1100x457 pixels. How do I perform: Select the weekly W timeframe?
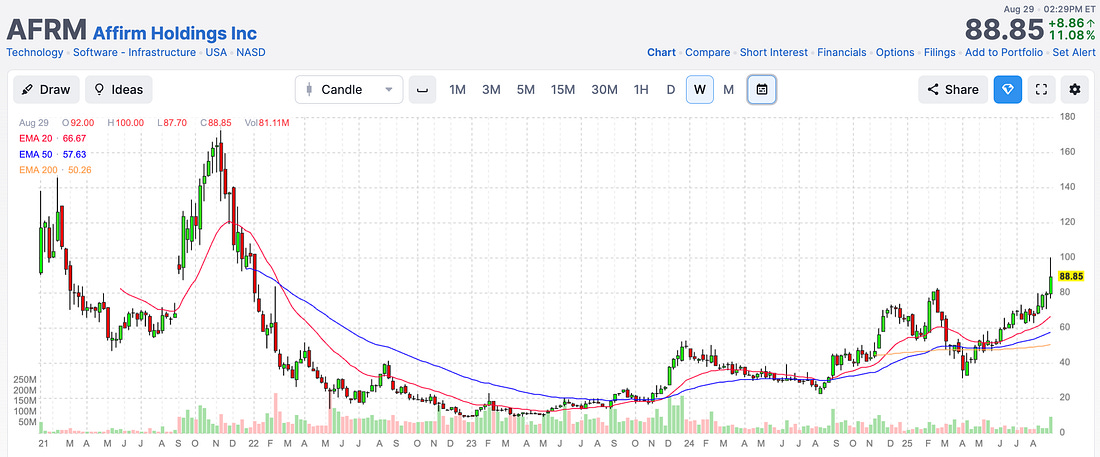click(699, 90)
